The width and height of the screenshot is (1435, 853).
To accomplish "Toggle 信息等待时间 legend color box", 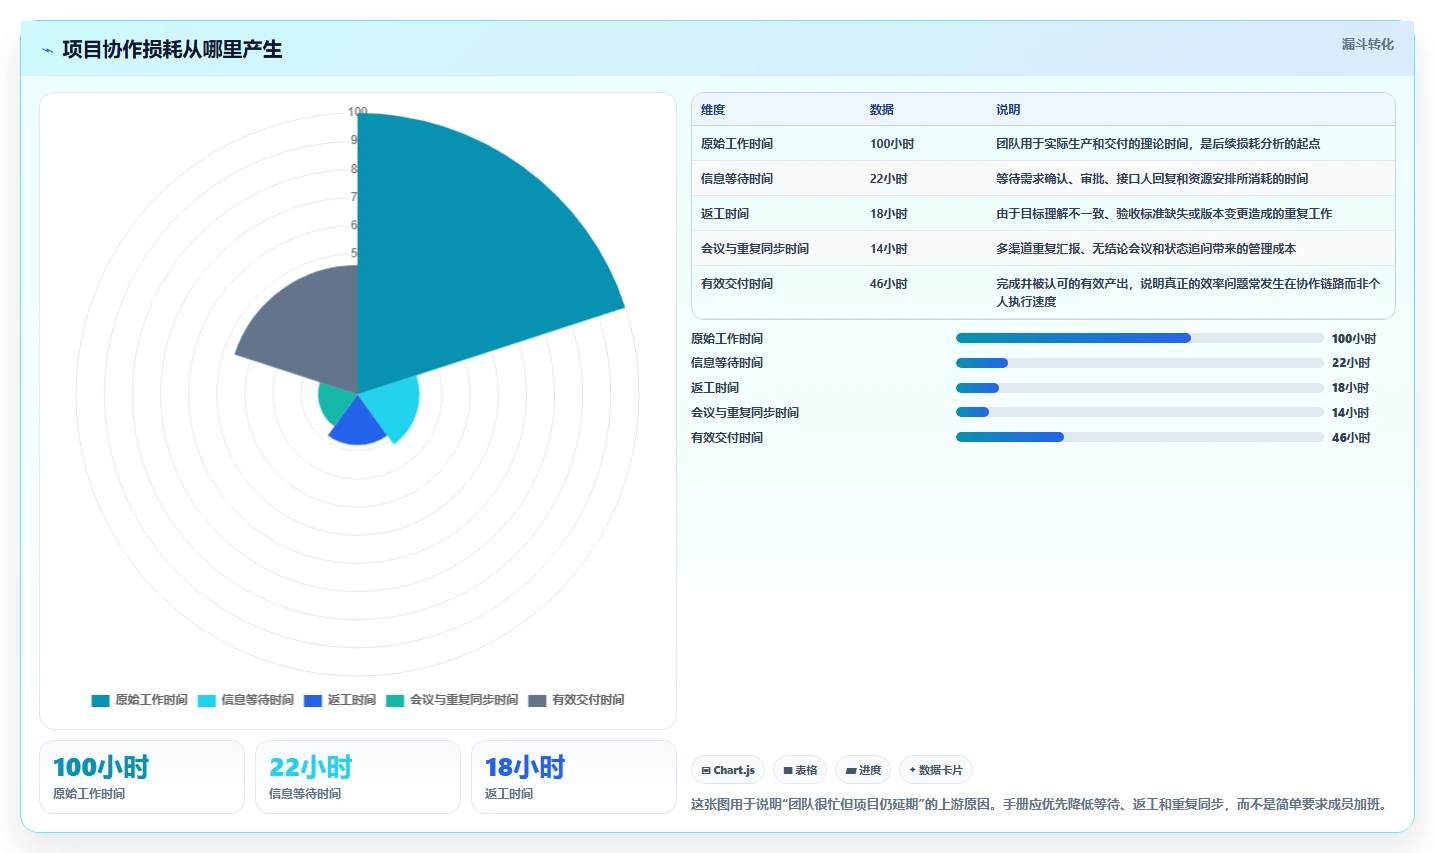I will click(207, 700).
